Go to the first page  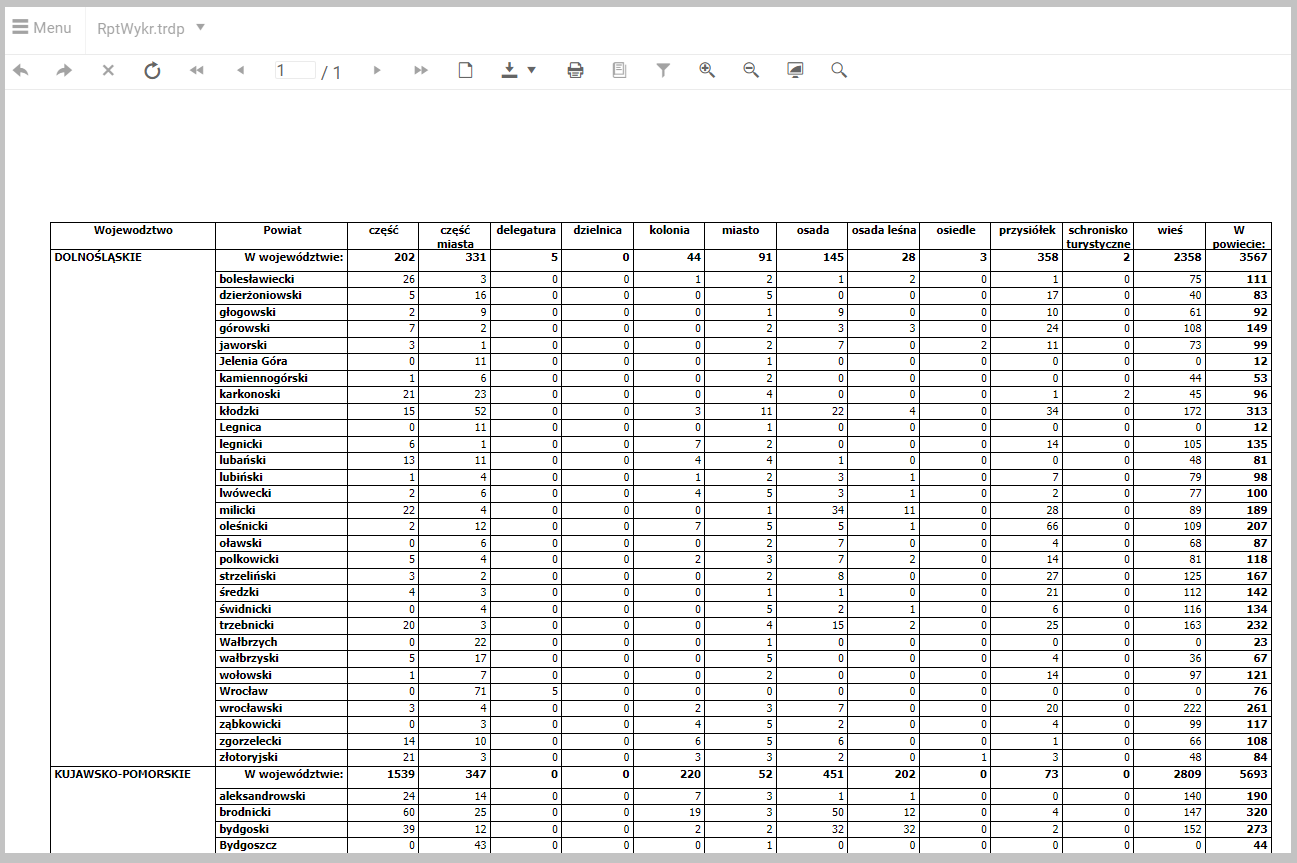196,70
